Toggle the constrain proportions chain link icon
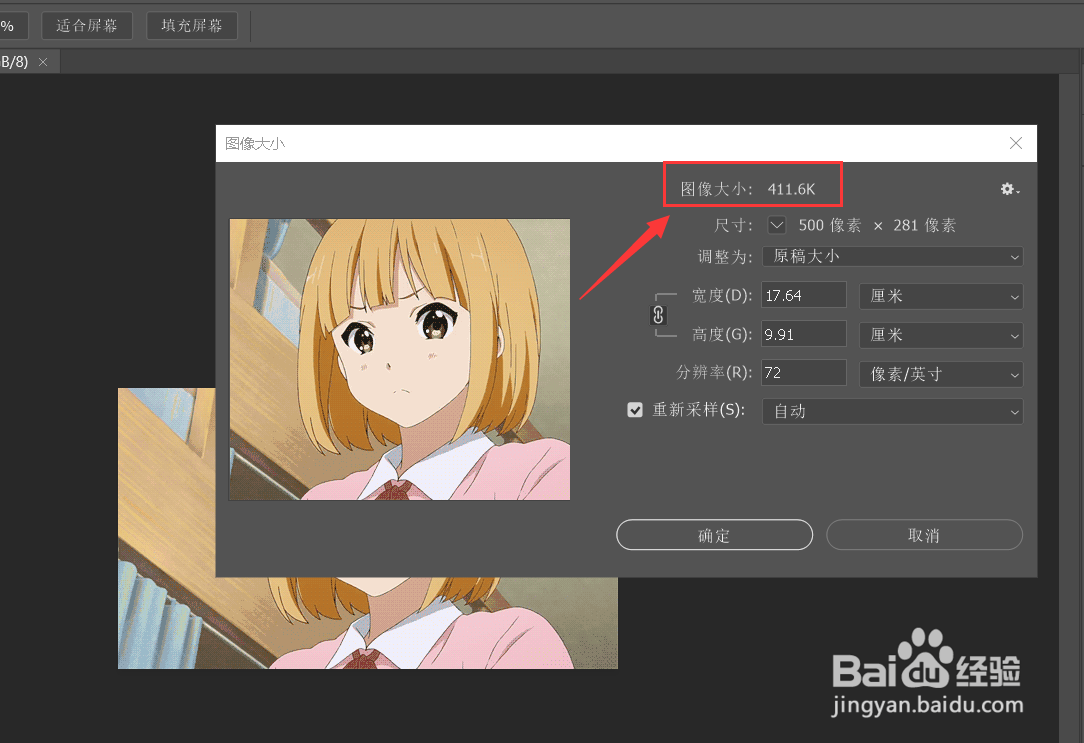The width and height of the screenshot is (1084, 743). point(658,315)
